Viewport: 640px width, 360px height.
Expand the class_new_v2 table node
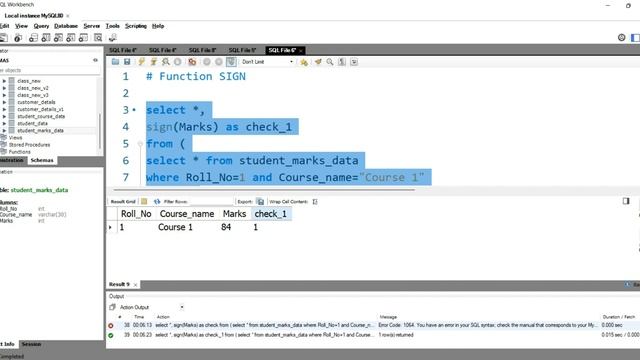point(4,88)
